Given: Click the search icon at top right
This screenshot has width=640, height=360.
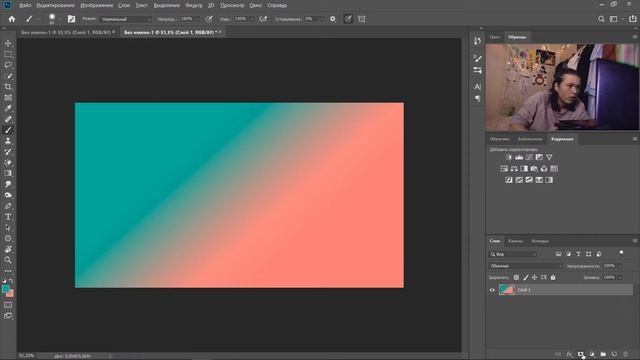Looking at the screenshot, I should click(x=601, y=19).
